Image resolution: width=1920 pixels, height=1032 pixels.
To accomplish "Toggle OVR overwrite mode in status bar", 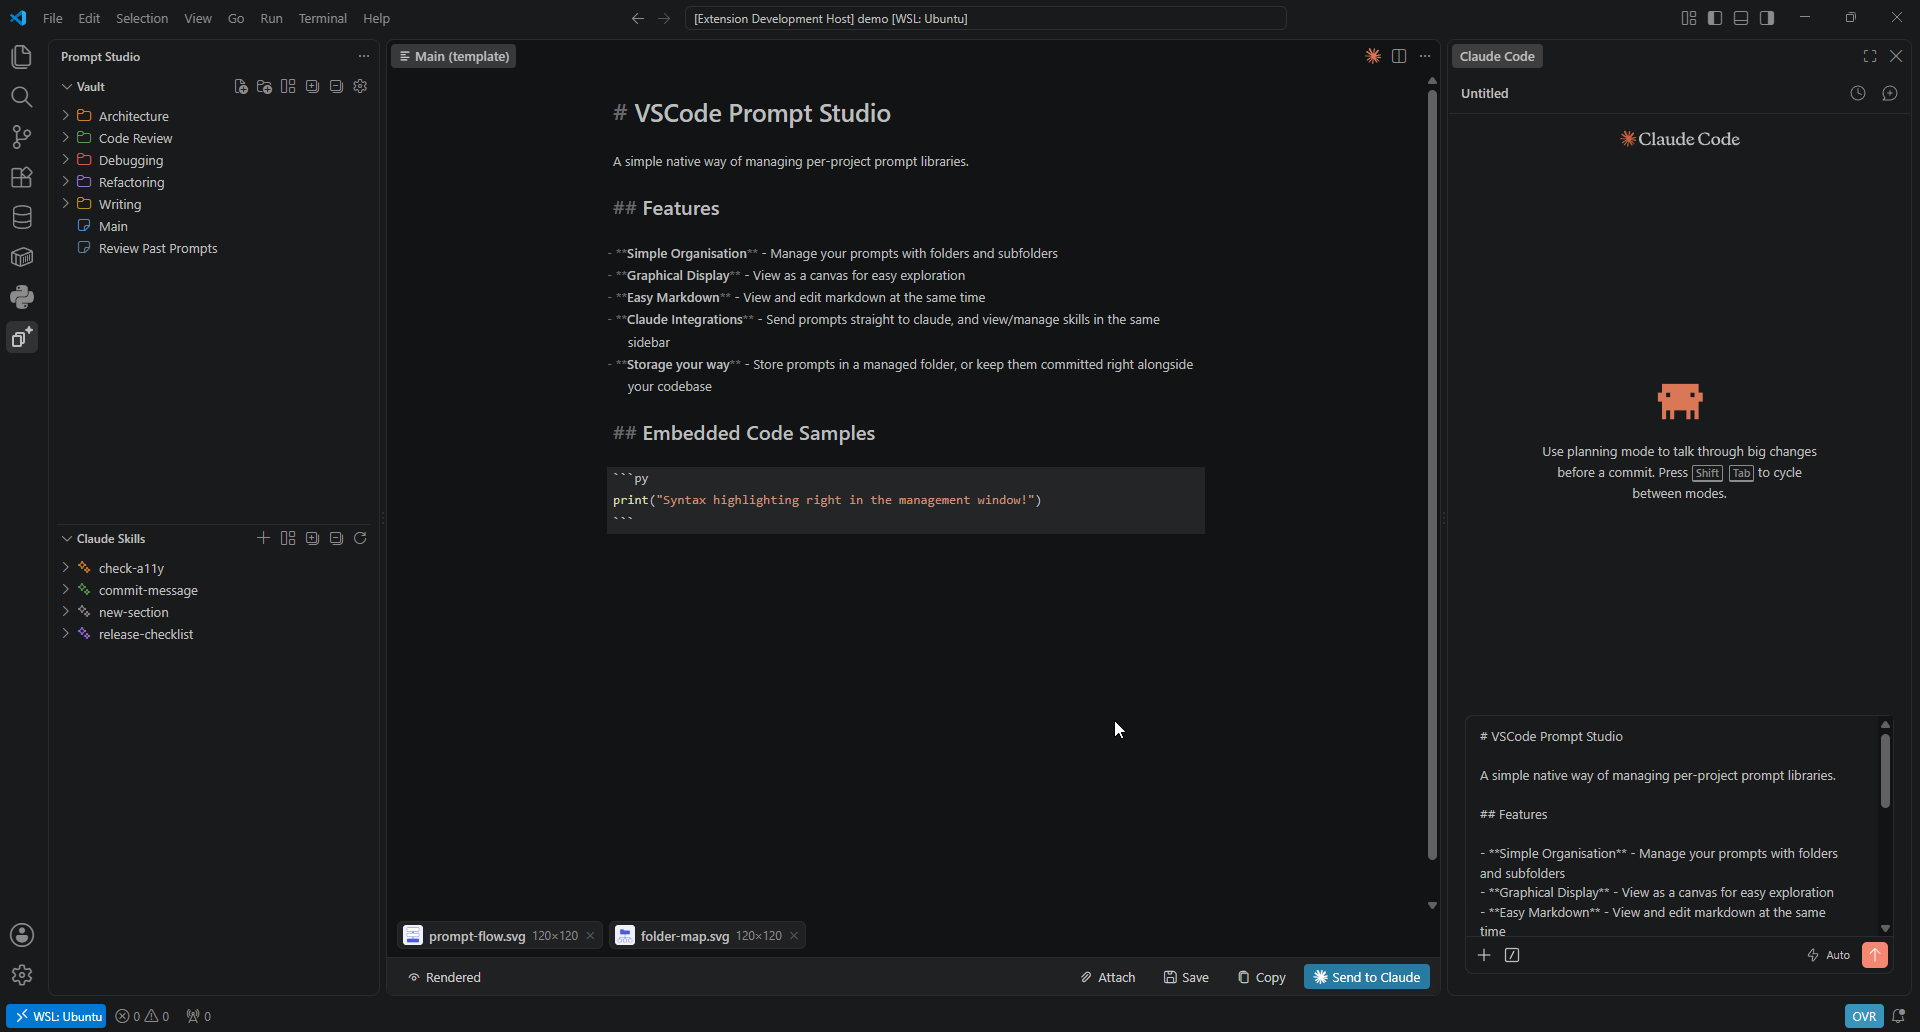I will click(x=1864, y=1016).
